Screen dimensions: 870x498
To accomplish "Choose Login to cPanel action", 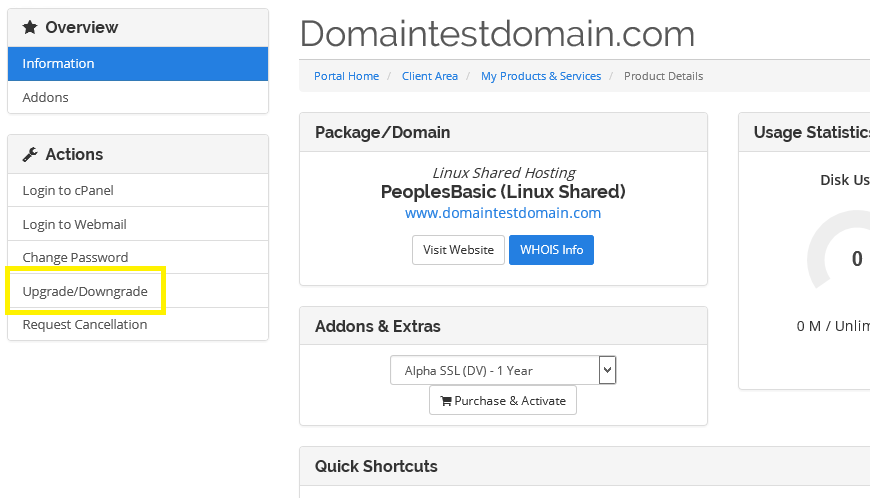I will (x=138, y=190).
